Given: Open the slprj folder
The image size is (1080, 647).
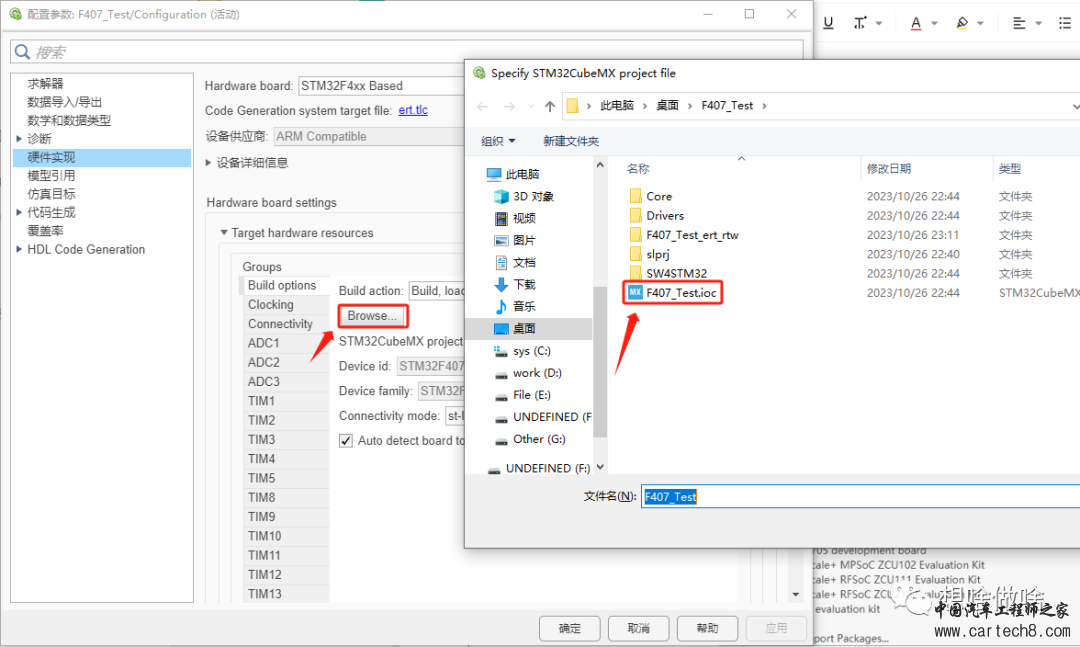Looking at the screenshot, I should click(x=649, y=254).
